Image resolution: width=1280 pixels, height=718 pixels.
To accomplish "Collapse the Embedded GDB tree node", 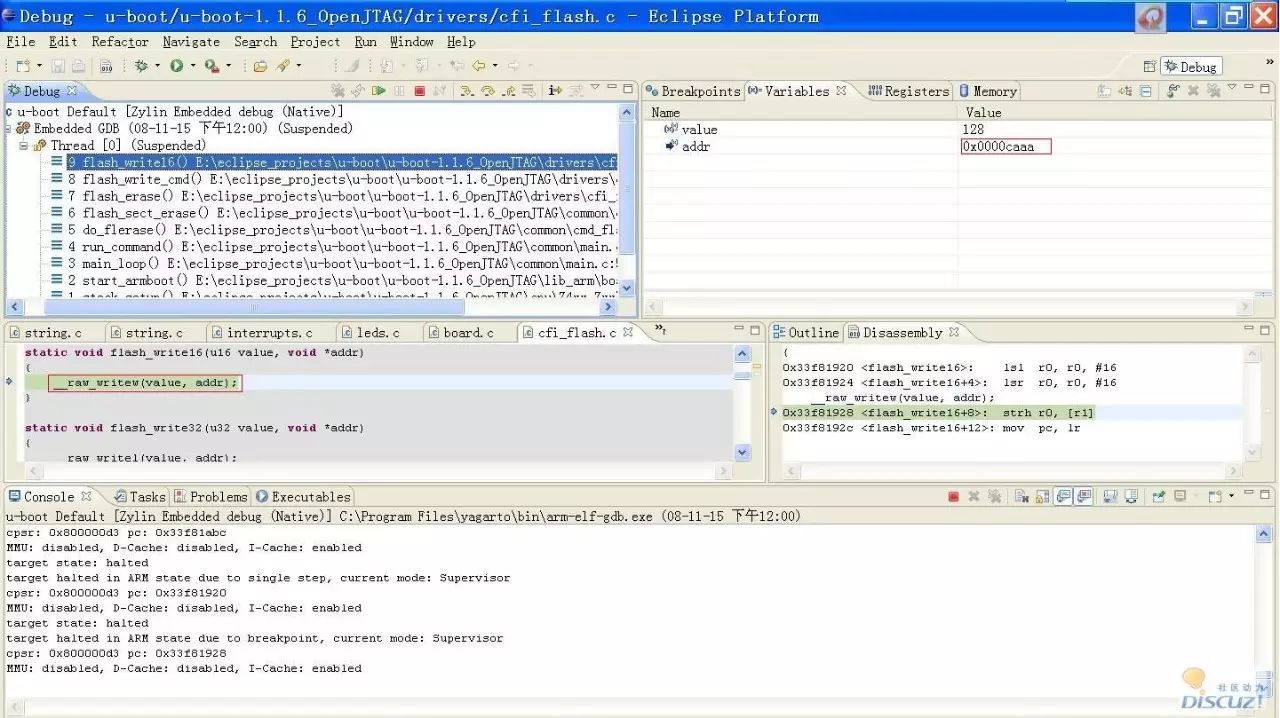I will (x=9, y=128).
